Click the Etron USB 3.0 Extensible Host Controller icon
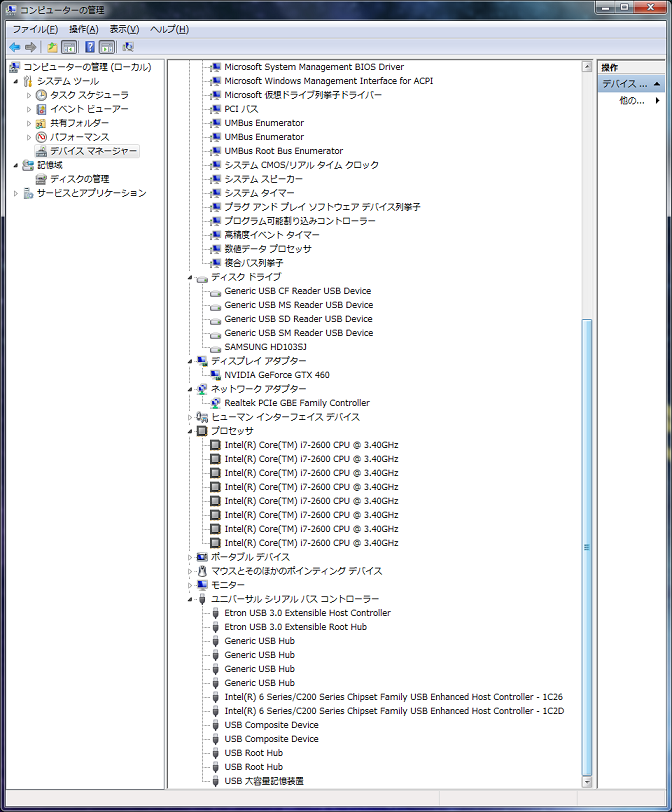Viewport: 672px width, 812px height. (215, 613)
